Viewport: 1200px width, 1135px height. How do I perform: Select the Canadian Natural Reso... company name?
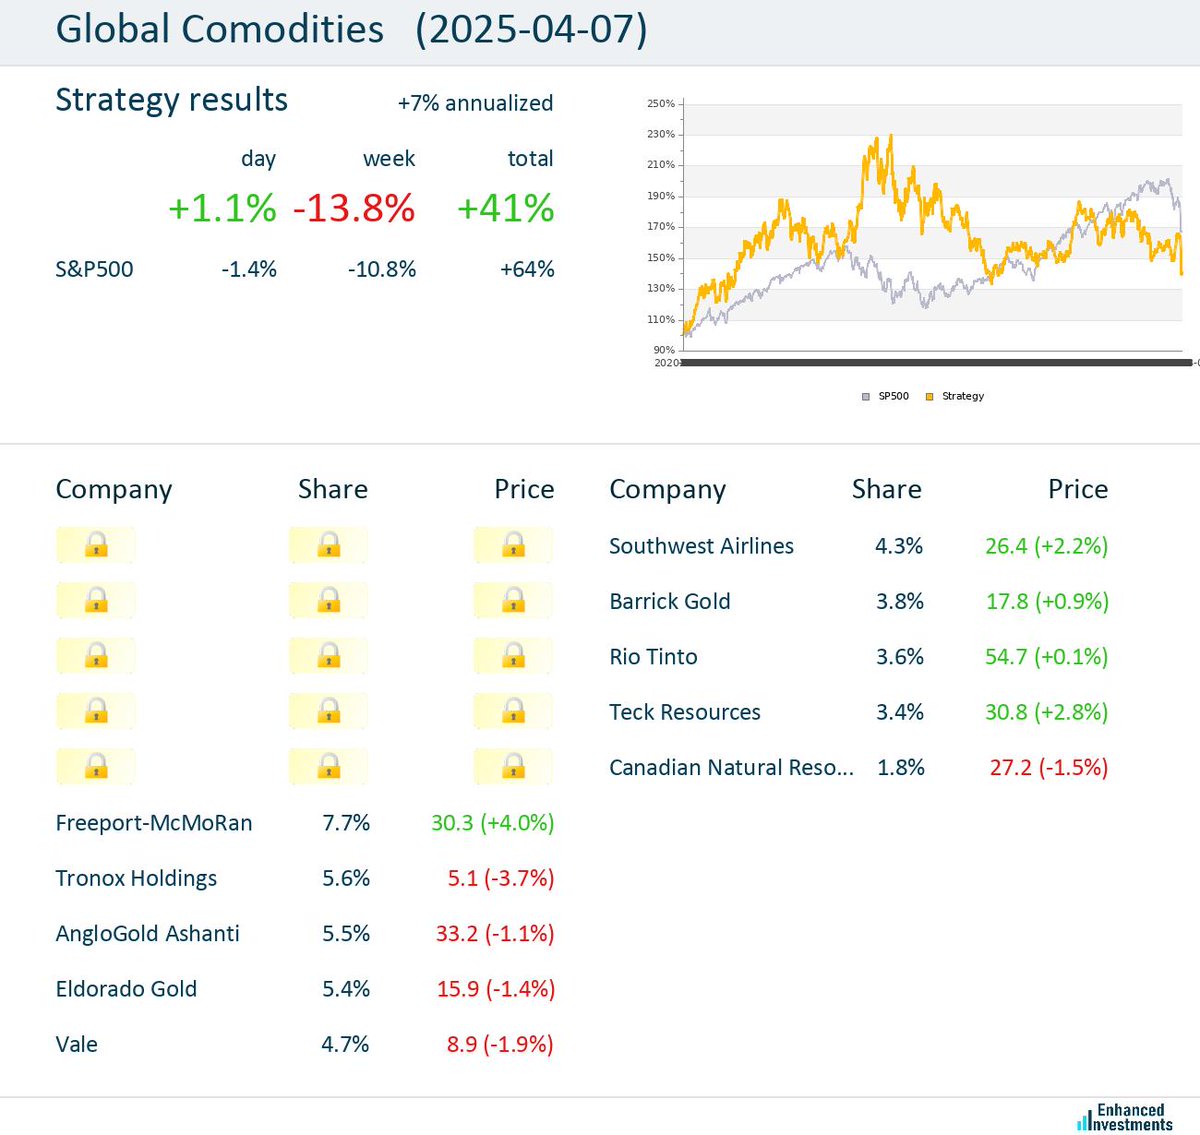(x=732, y=767)
